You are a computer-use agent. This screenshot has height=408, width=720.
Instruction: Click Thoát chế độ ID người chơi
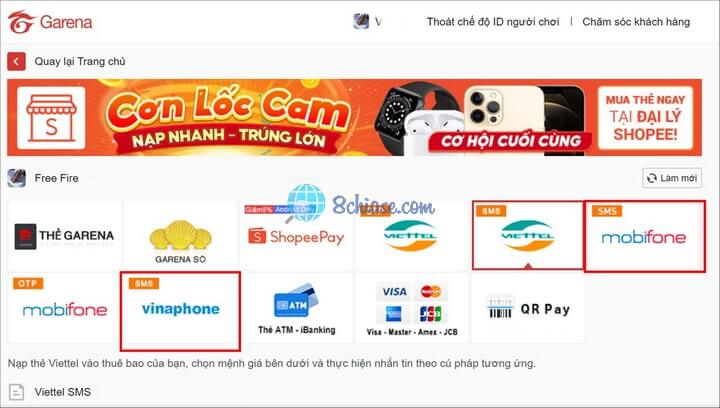pos(493,22)
